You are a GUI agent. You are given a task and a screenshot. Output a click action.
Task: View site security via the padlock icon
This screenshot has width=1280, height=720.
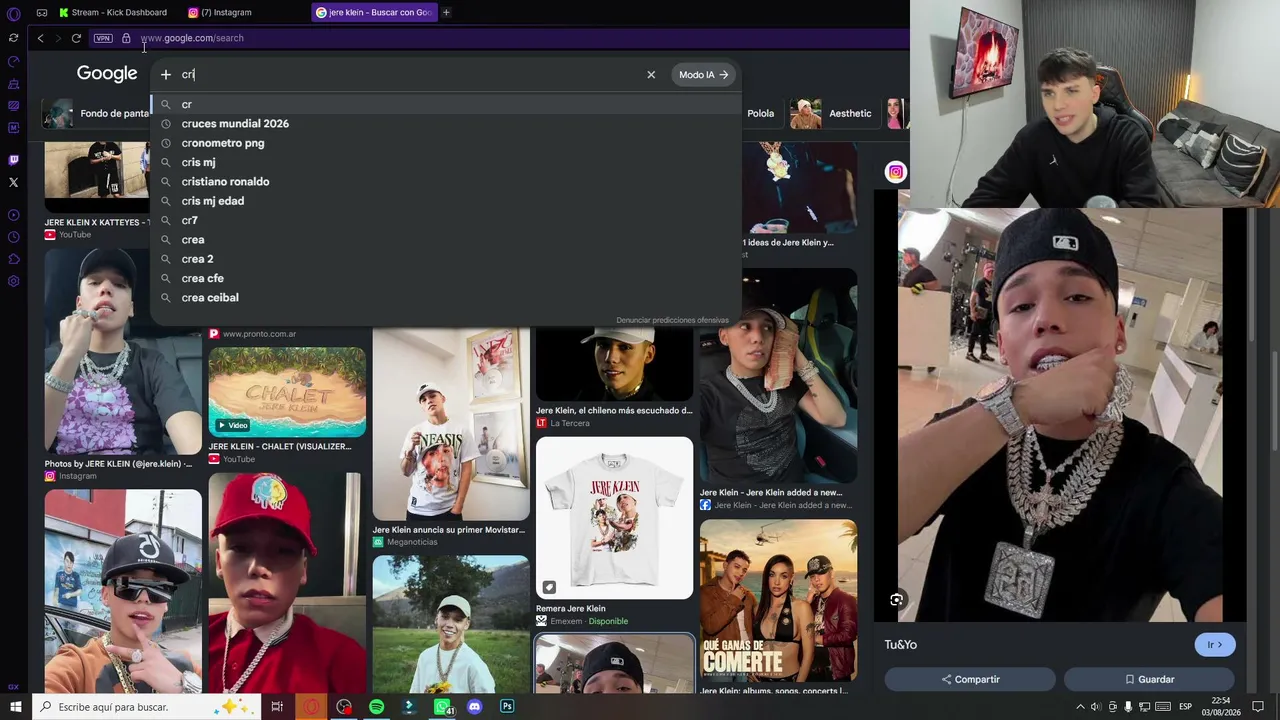pyautogui.click(x=126, y=38)
